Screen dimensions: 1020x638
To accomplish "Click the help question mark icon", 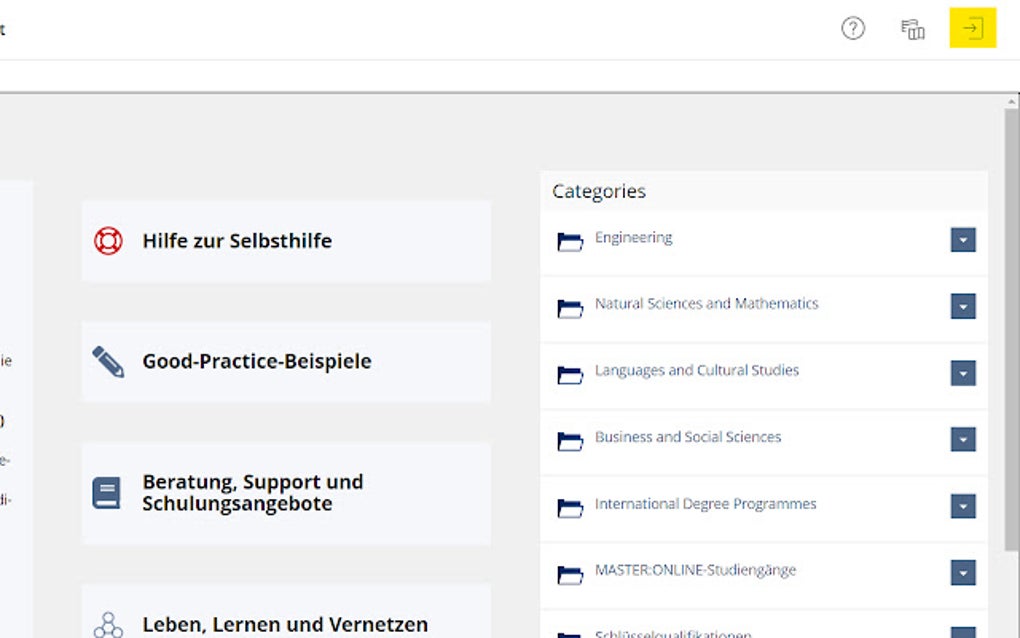I will click(852, 29).
